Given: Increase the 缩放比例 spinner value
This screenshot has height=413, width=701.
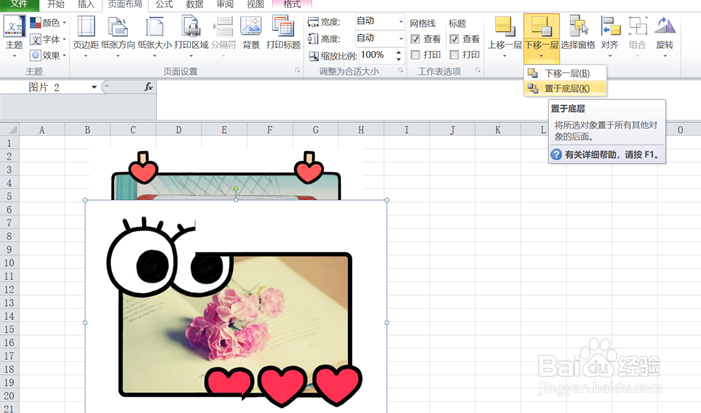Looking at the screenshot, I should click(399, 53).
